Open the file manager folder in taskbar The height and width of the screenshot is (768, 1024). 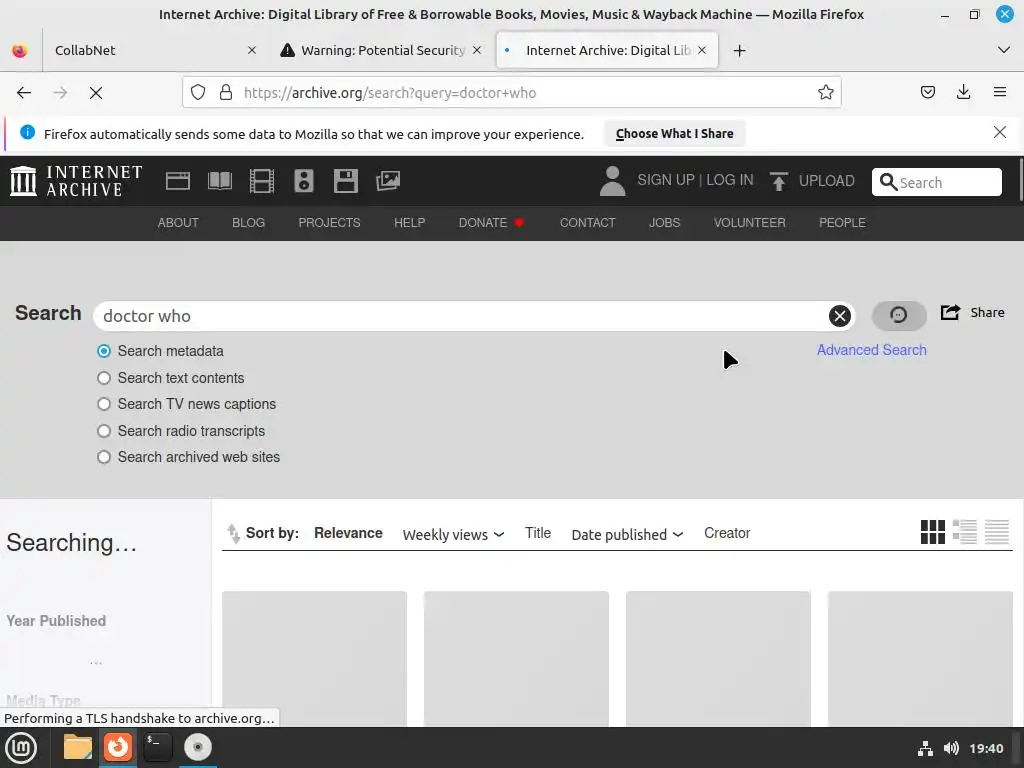(x=78, y=747)
